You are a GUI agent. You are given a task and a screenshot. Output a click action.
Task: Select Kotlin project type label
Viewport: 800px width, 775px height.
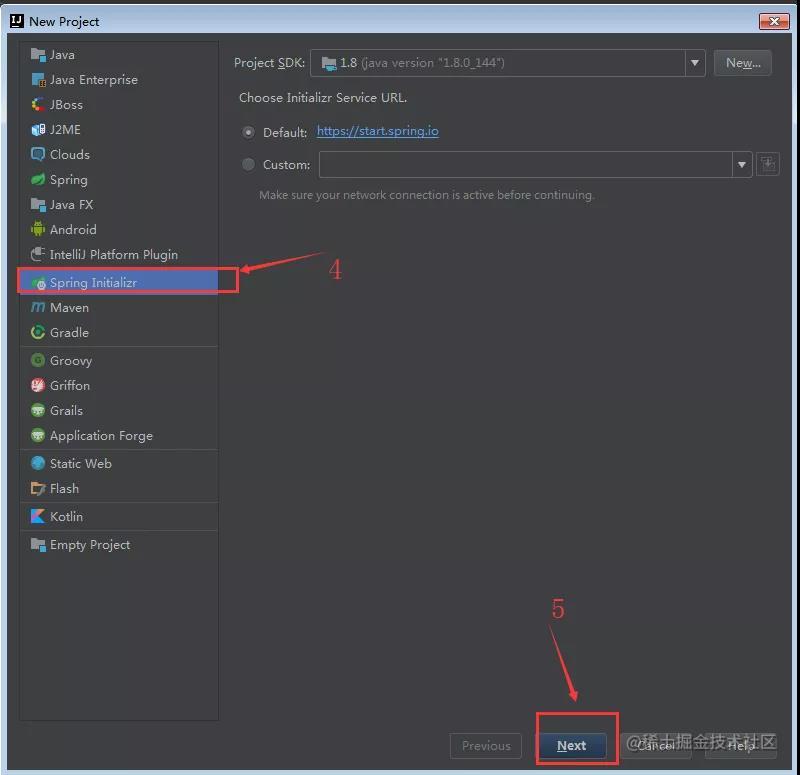[66, 516]
